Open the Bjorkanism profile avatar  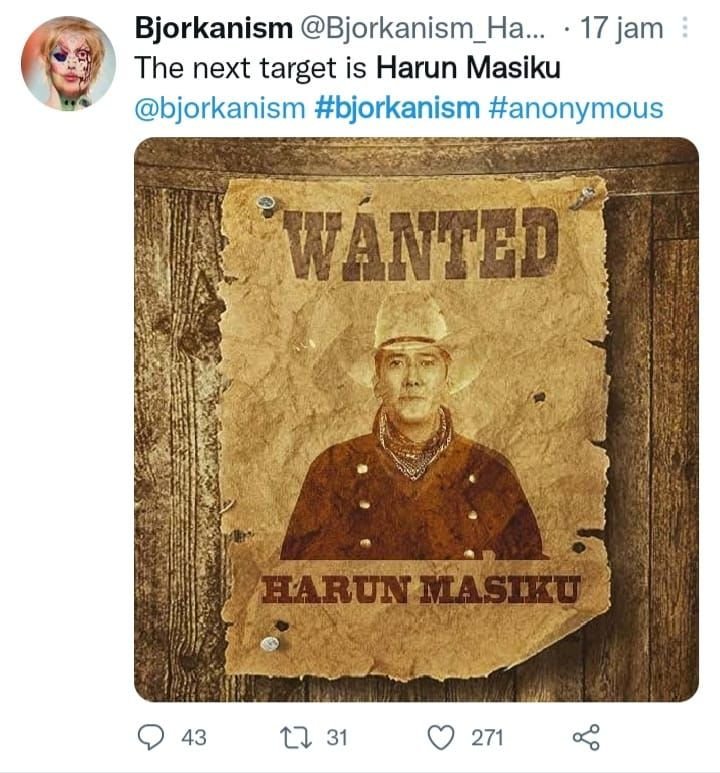pos(67,62)
